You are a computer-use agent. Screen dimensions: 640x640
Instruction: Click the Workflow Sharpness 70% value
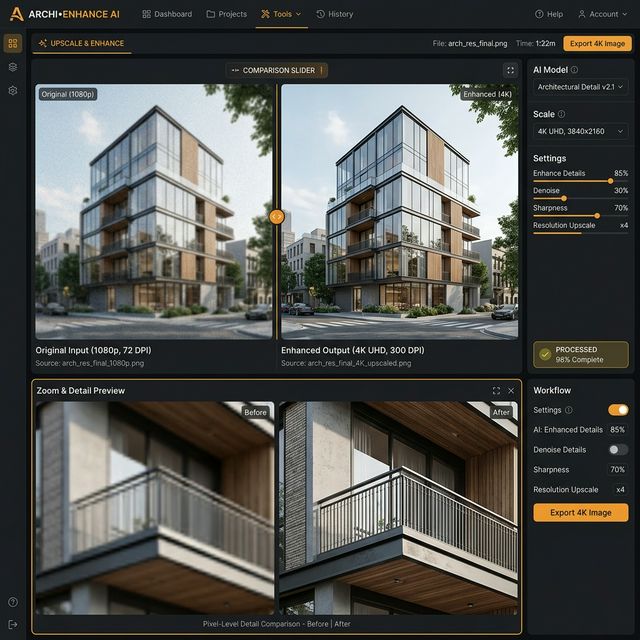pyautogui.click(x=617, y=470)
